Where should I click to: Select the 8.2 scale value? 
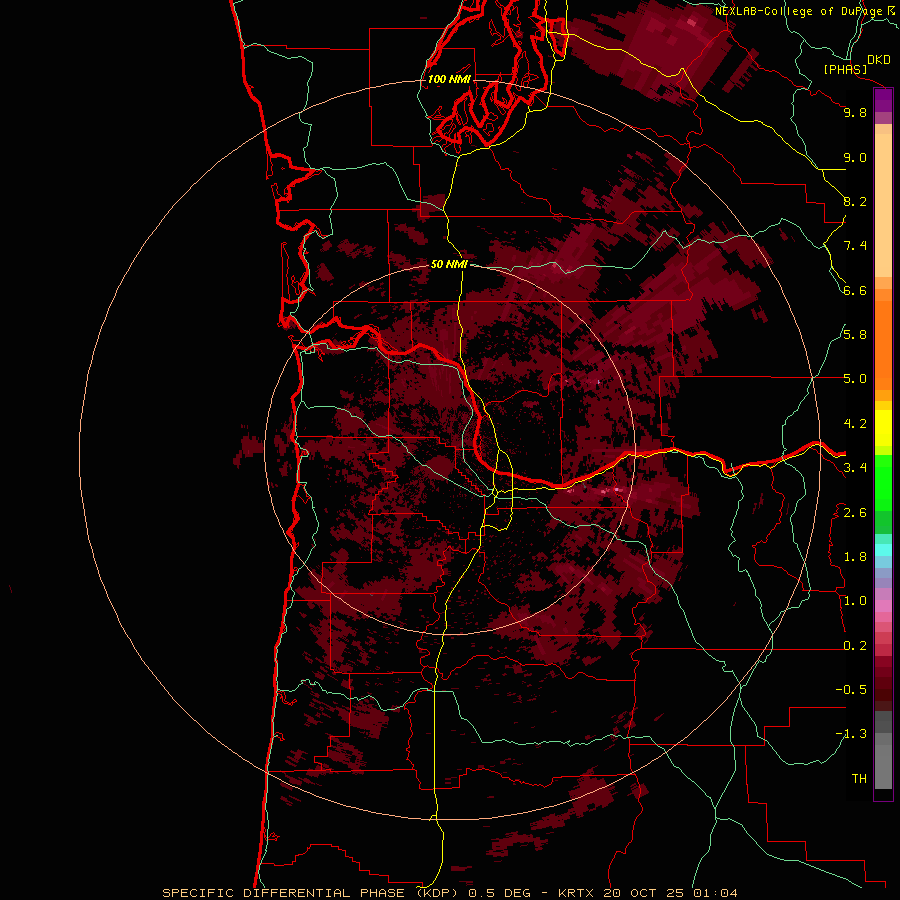click(855, 201)
